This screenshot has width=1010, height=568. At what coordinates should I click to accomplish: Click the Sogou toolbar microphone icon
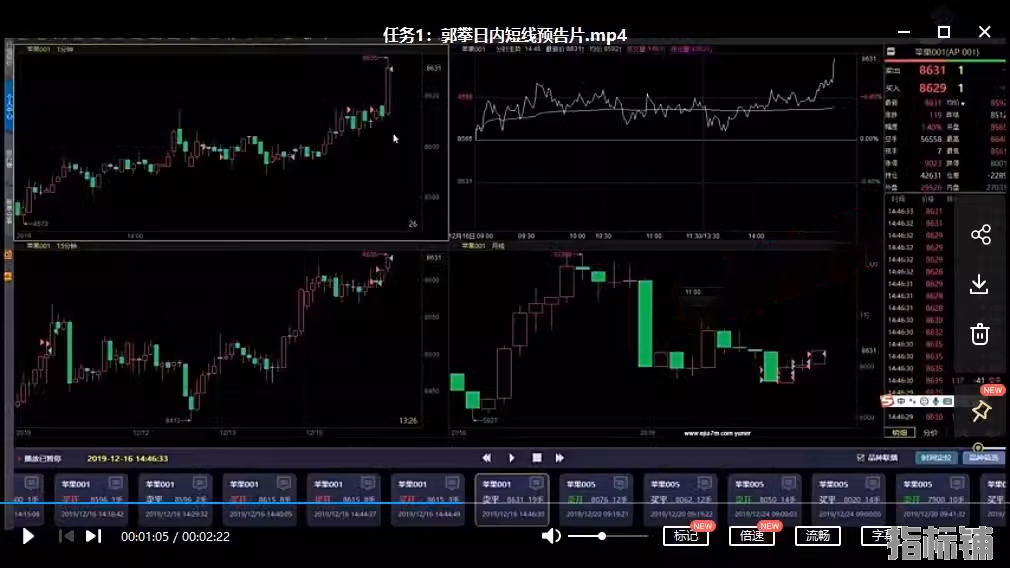click(x=935, y=401)
